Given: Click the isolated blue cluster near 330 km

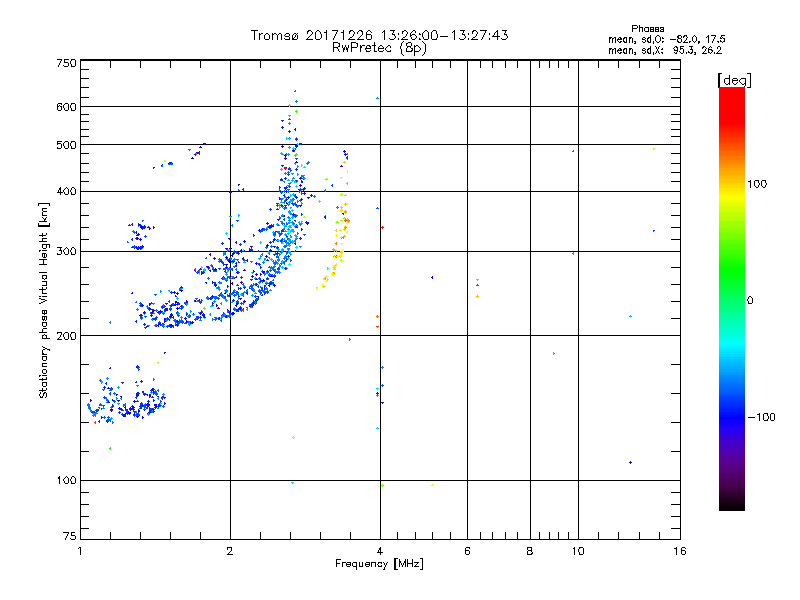Looking at the screenshot, I should tap(140, 235).
